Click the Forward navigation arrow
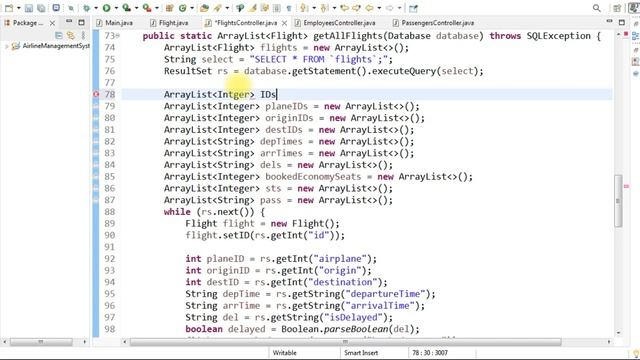The width and height of the screenshot is (640, 360). pyautogui.click(x=390, y=8)
